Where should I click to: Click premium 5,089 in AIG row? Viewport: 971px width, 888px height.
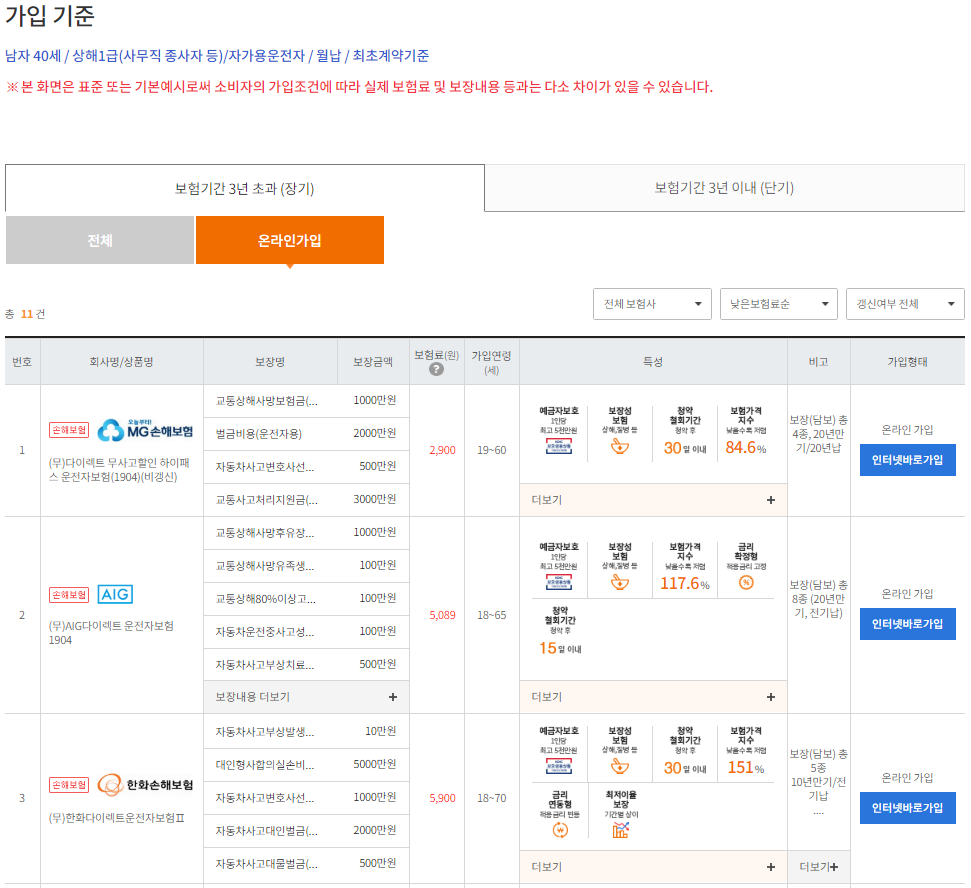tap(442, 615)
